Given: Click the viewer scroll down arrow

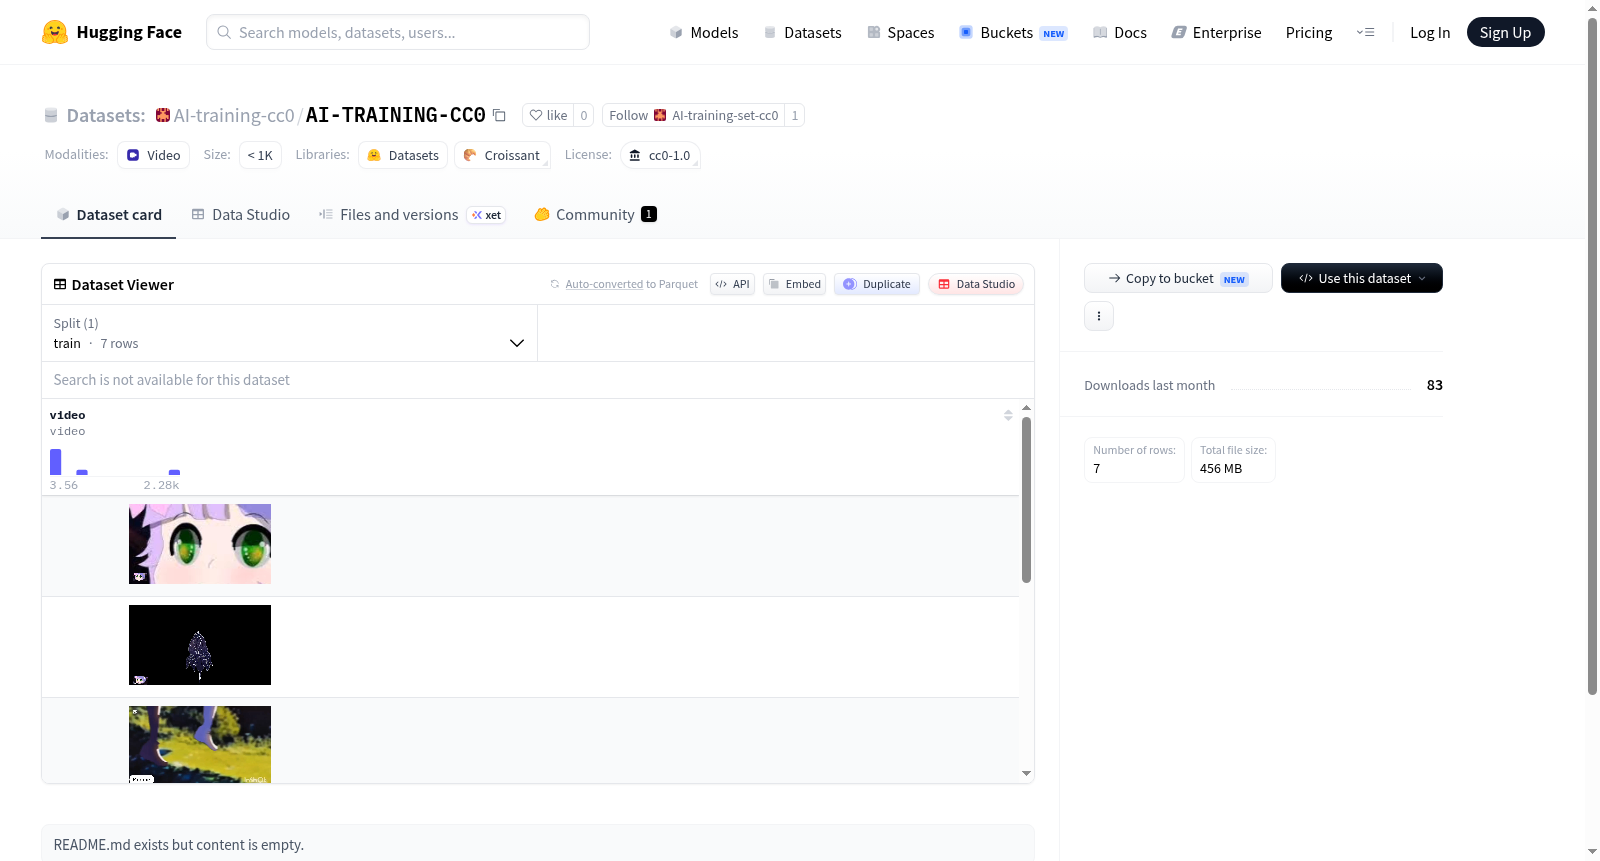Looking at the screenshot, I should pyautogui.click(x=1026, y=773).
